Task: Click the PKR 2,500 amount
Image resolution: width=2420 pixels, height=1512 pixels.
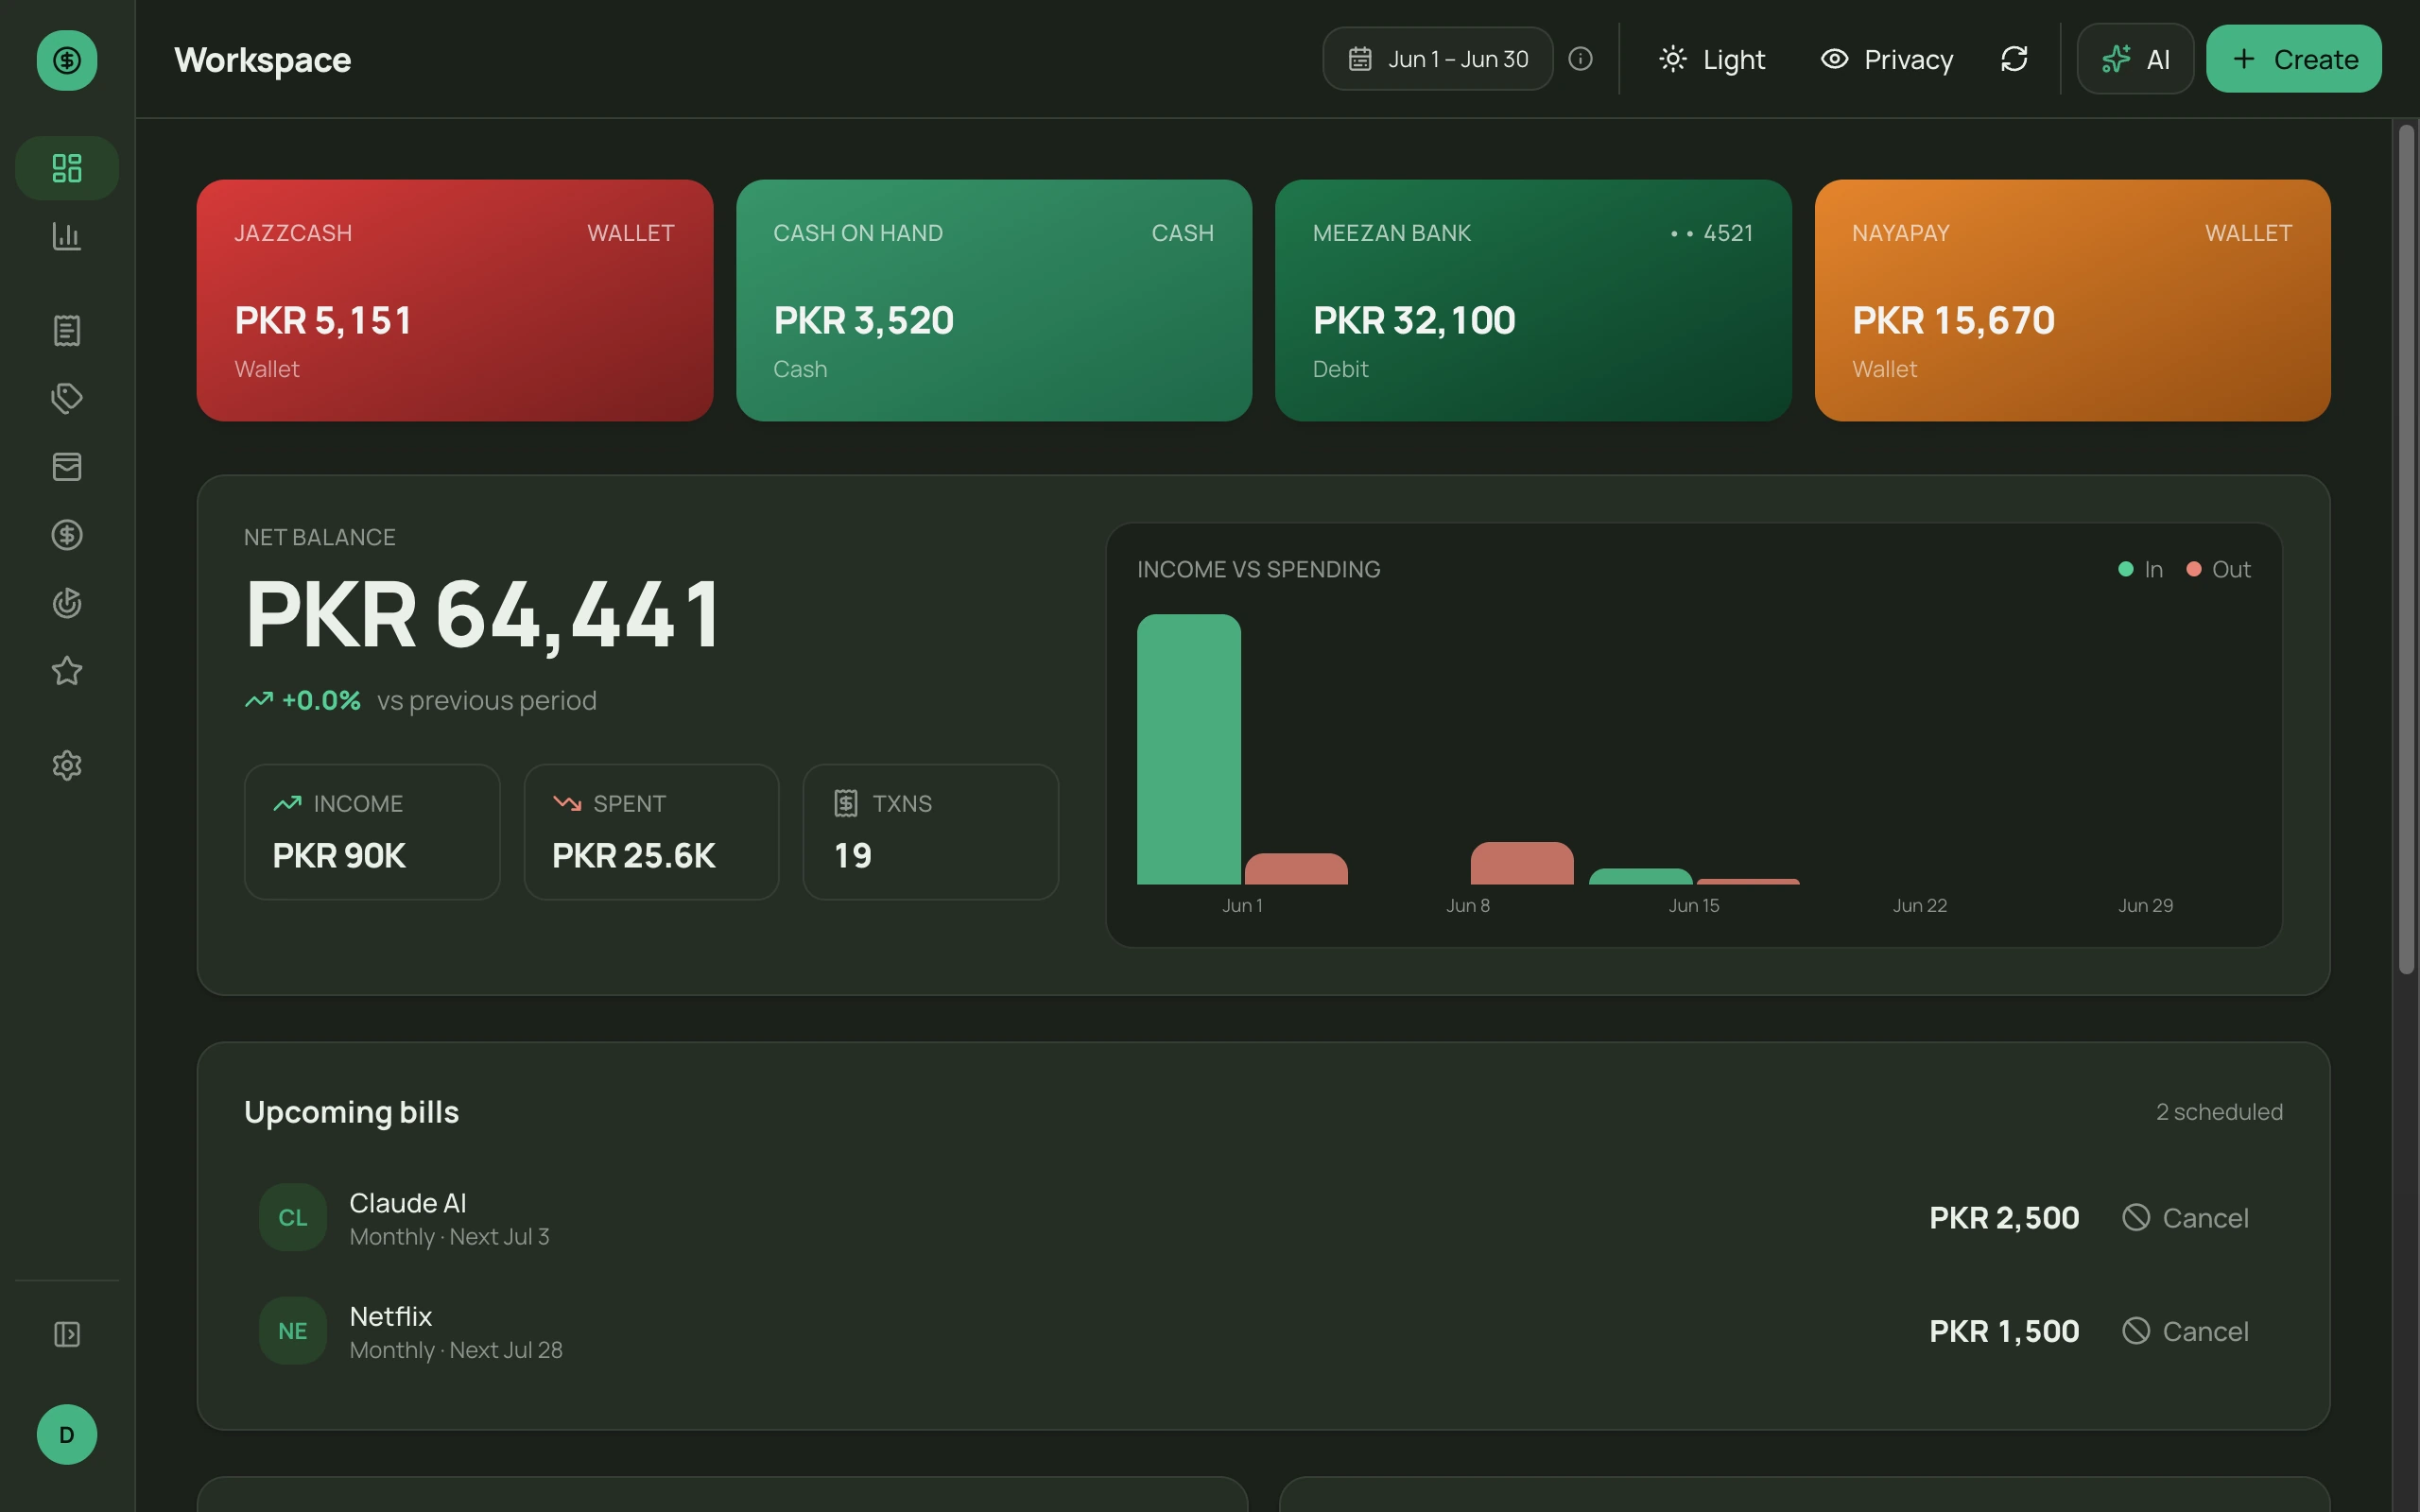Action: [2004, 1218]
